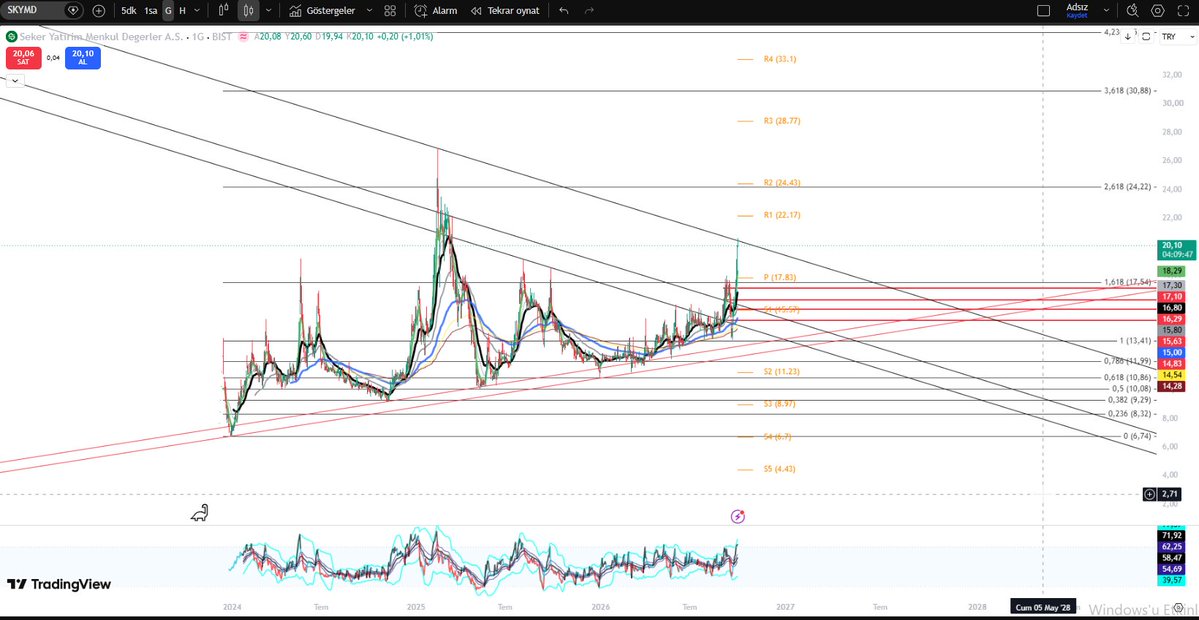This screenshot has width=1199, height=620.
Task: Toggle auto-fit scale bracket icon
Action: pos(1145,37)
